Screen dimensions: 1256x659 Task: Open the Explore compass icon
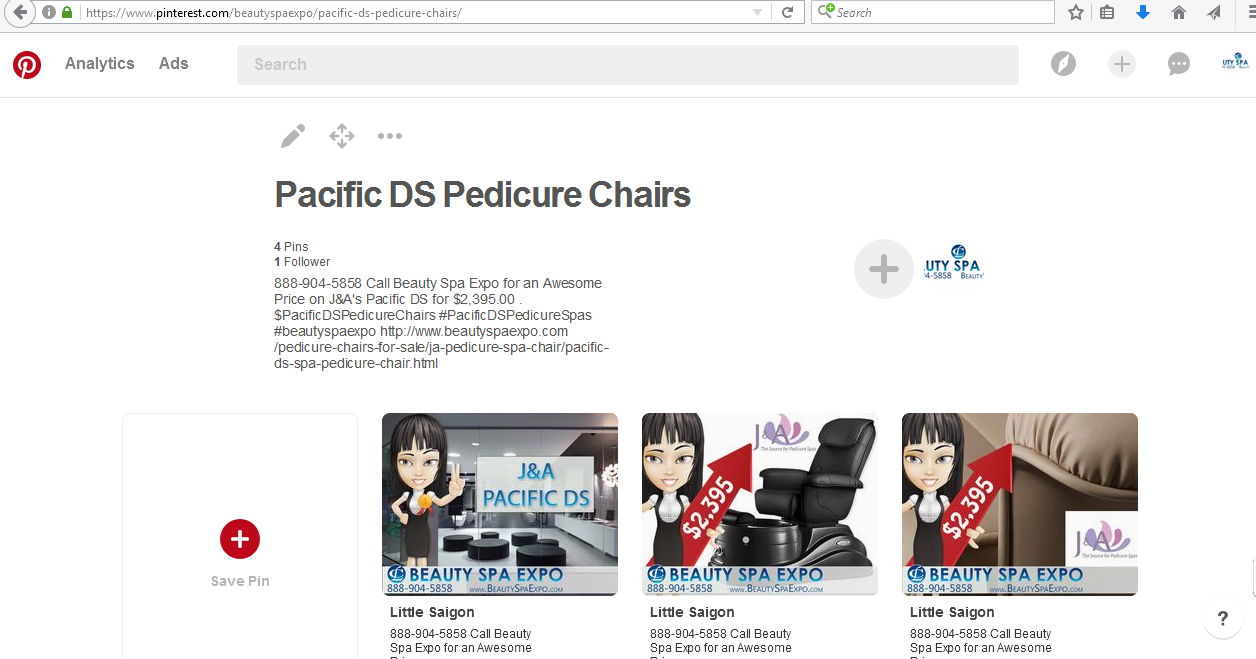(x=1063, y=64)
